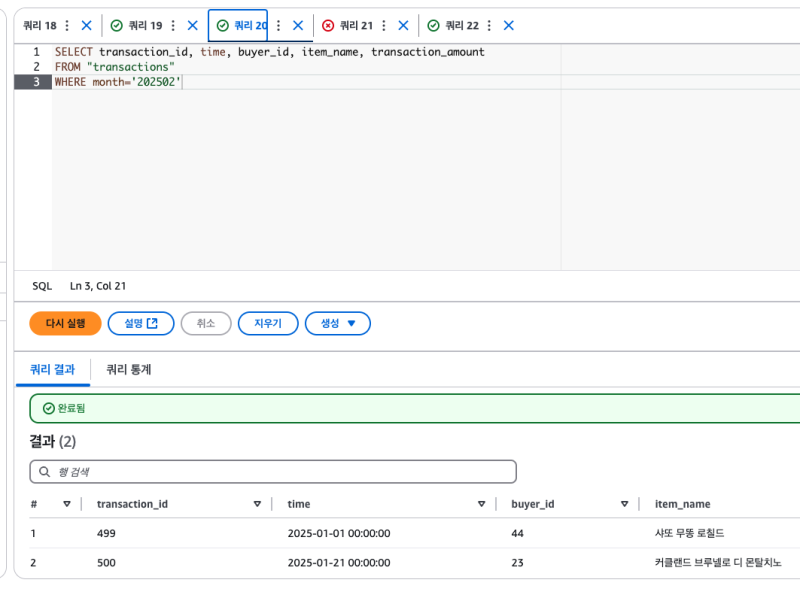Open the three-dot menu for 쿼리 18
This screenshot has height=604, width=800.
point(67,26)
